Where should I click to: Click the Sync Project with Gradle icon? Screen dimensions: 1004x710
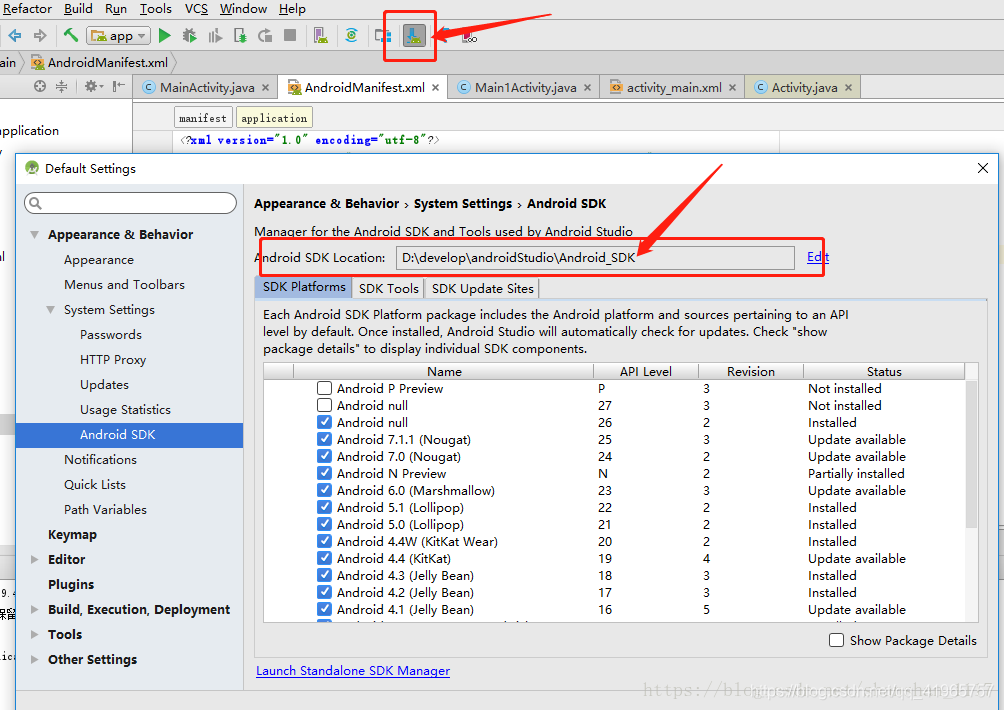[352, 36]
